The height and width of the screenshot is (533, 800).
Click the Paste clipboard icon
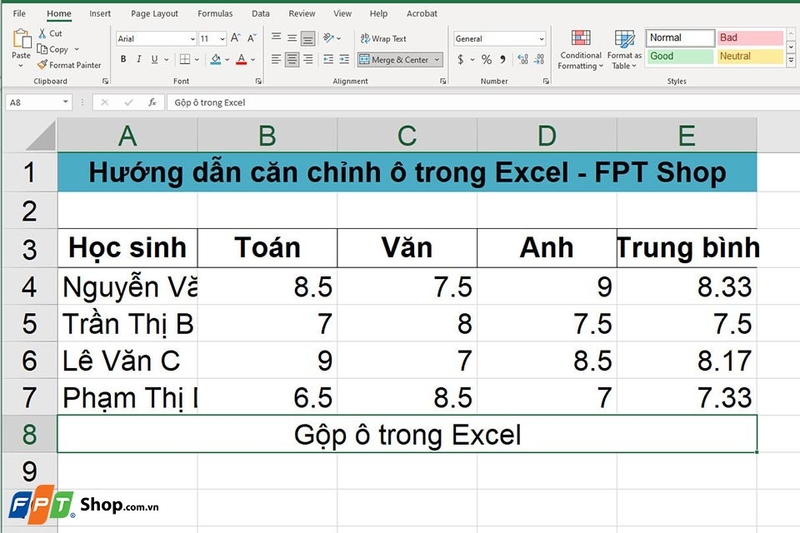click(21, 39)
